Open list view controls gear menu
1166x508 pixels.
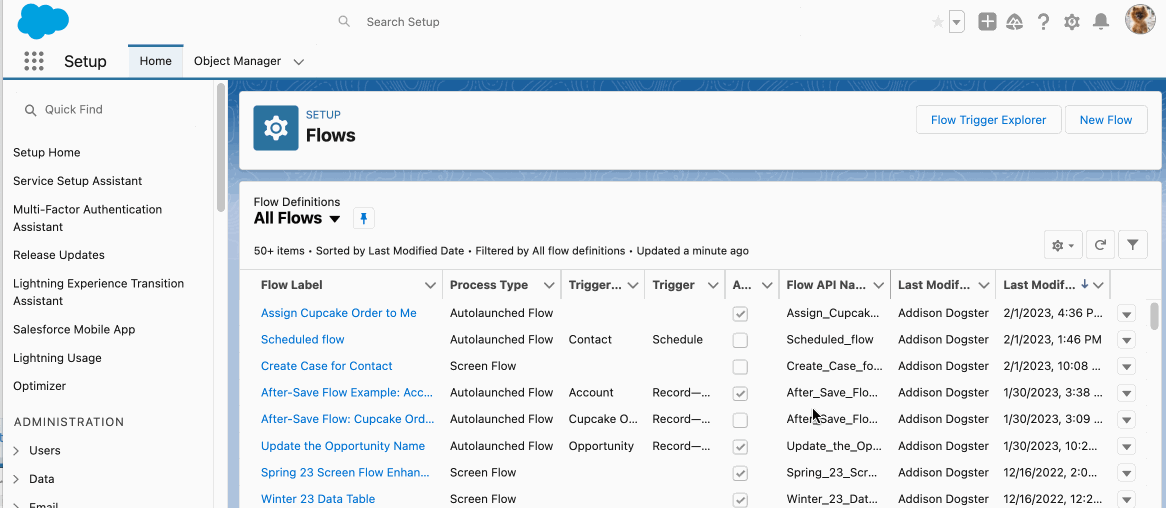tap(1063, 244)
